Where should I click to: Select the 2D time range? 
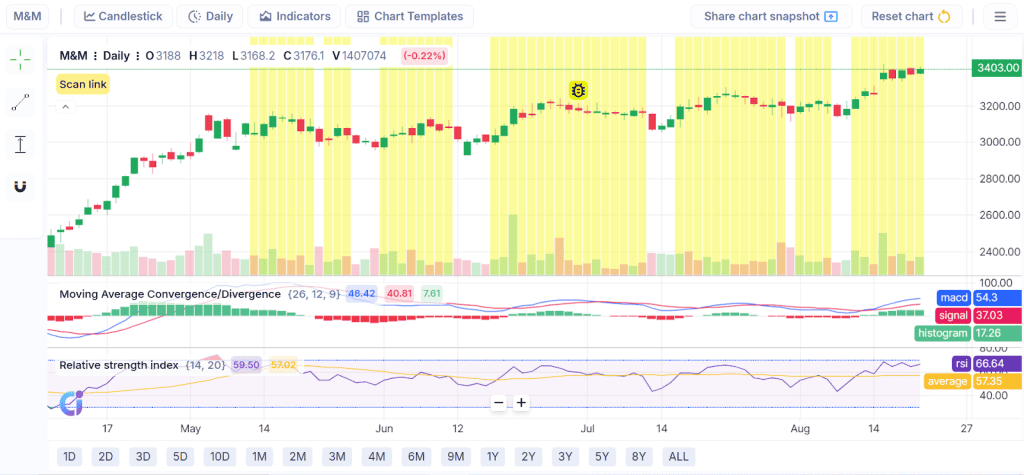[106, 456]
